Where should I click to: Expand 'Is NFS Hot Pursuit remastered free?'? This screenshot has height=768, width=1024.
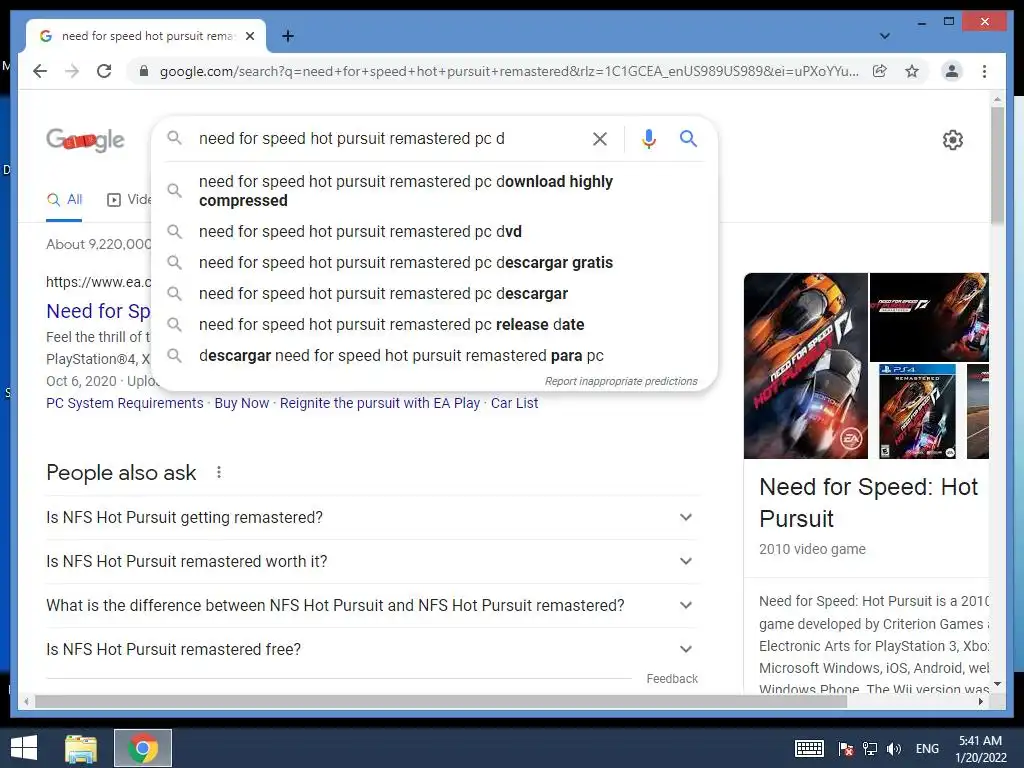[372, 649]
